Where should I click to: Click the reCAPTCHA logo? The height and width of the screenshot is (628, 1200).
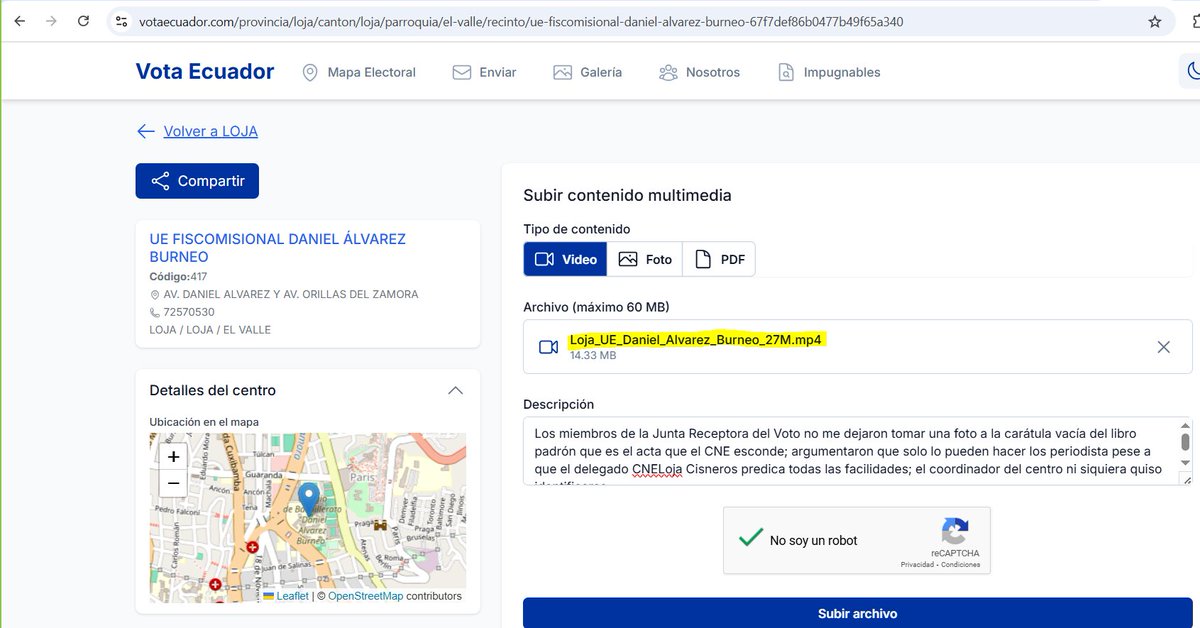tap(955, 531)
